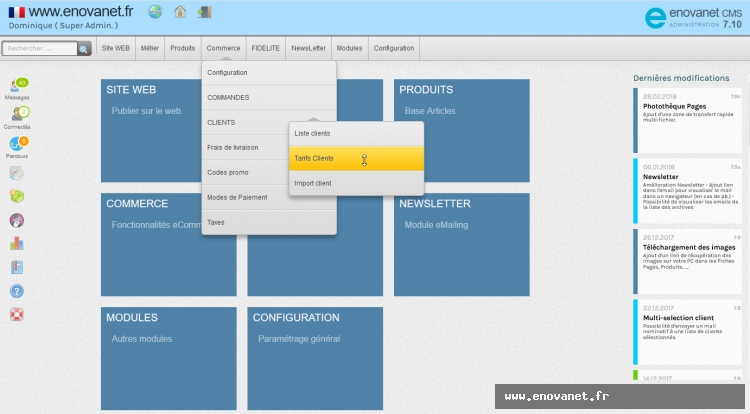Open Messages from the left sidebar

[x=17, y=88]
